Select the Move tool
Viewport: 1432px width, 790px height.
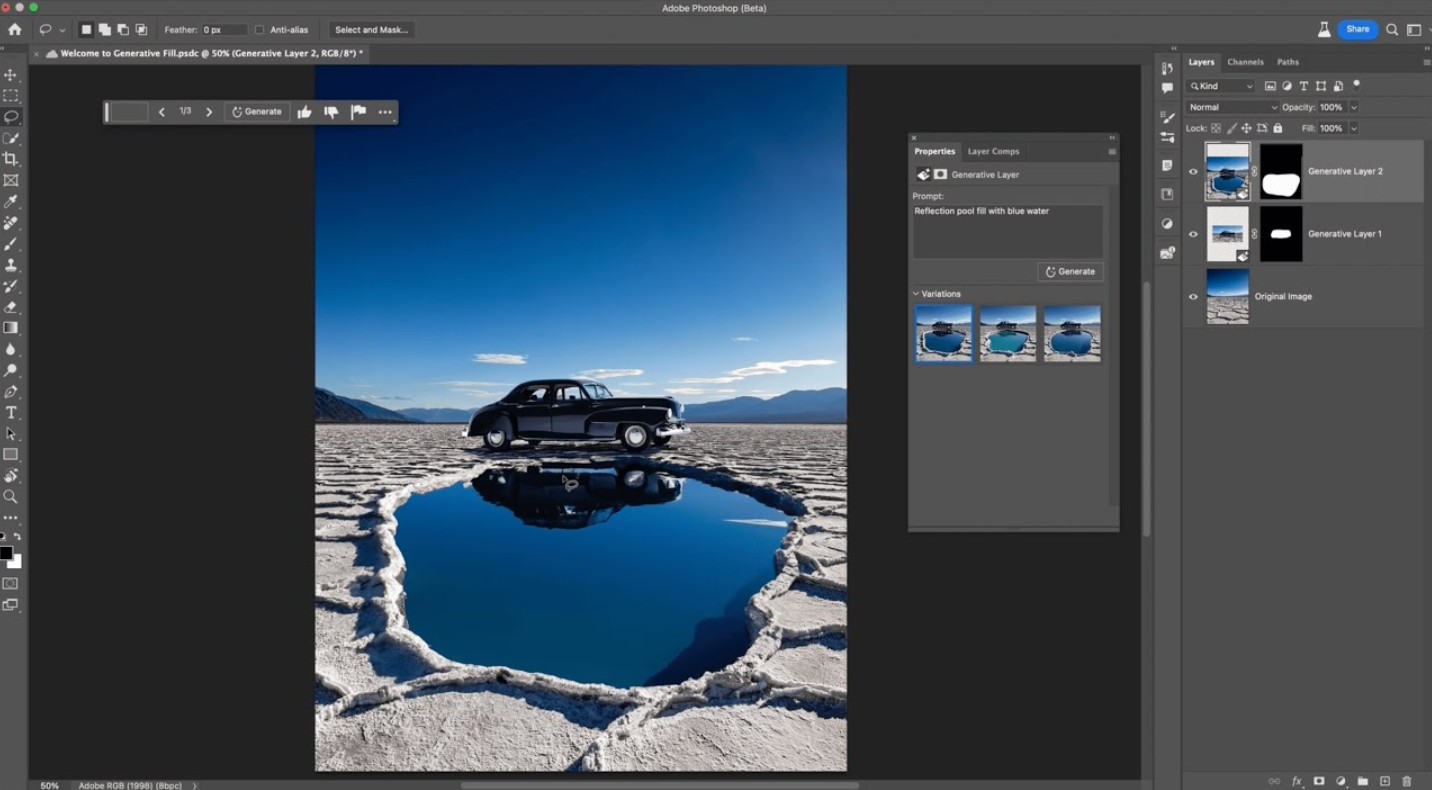click(x=11, y=75)
